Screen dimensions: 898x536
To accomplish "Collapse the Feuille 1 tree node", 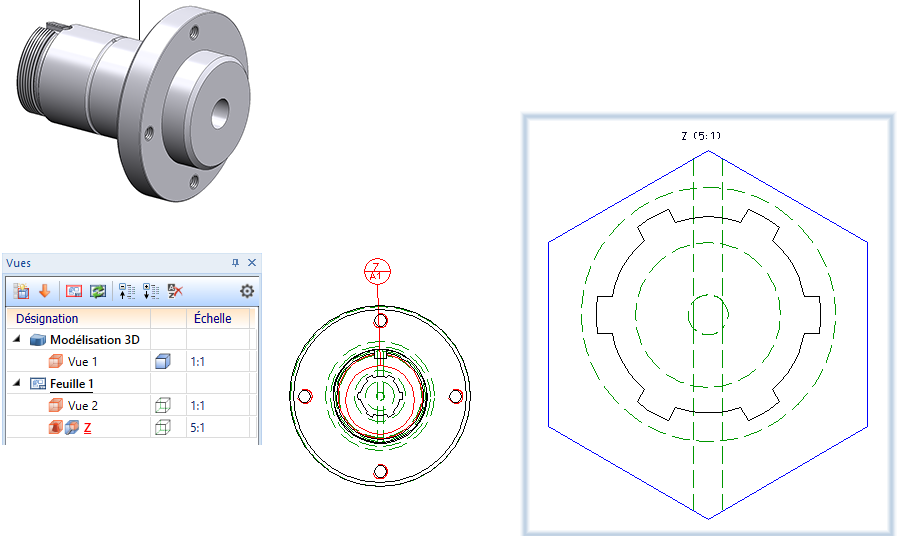I will [15, 383].
